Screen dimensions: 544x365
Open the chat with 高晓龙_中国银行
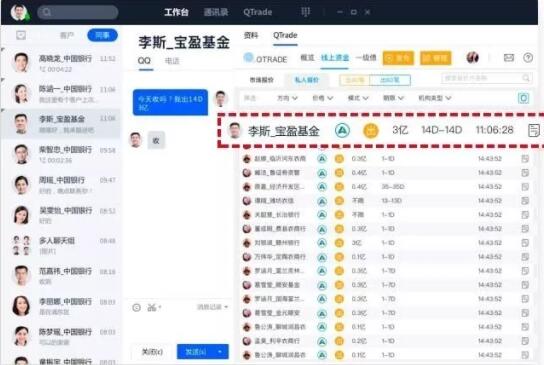[x=61, y=63]
